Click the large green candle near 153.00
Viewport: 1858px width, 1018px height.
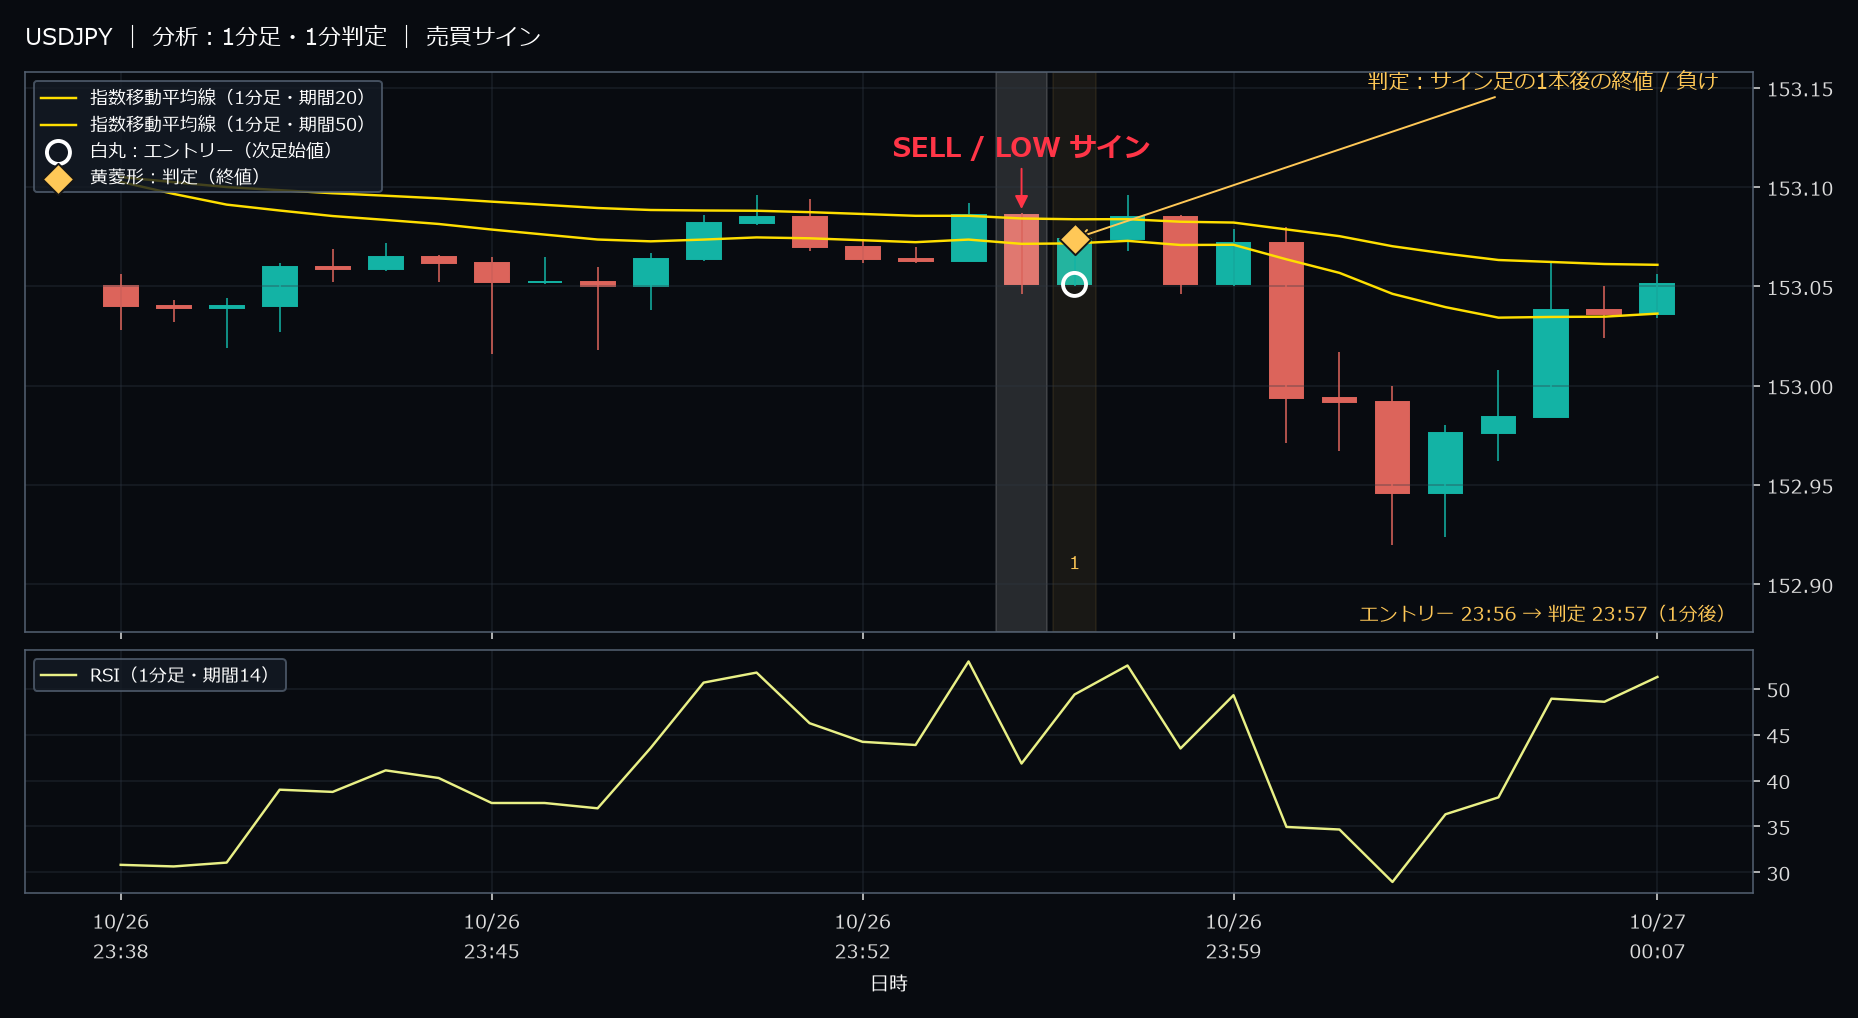pyautogui.click(x=1551, y=363)
